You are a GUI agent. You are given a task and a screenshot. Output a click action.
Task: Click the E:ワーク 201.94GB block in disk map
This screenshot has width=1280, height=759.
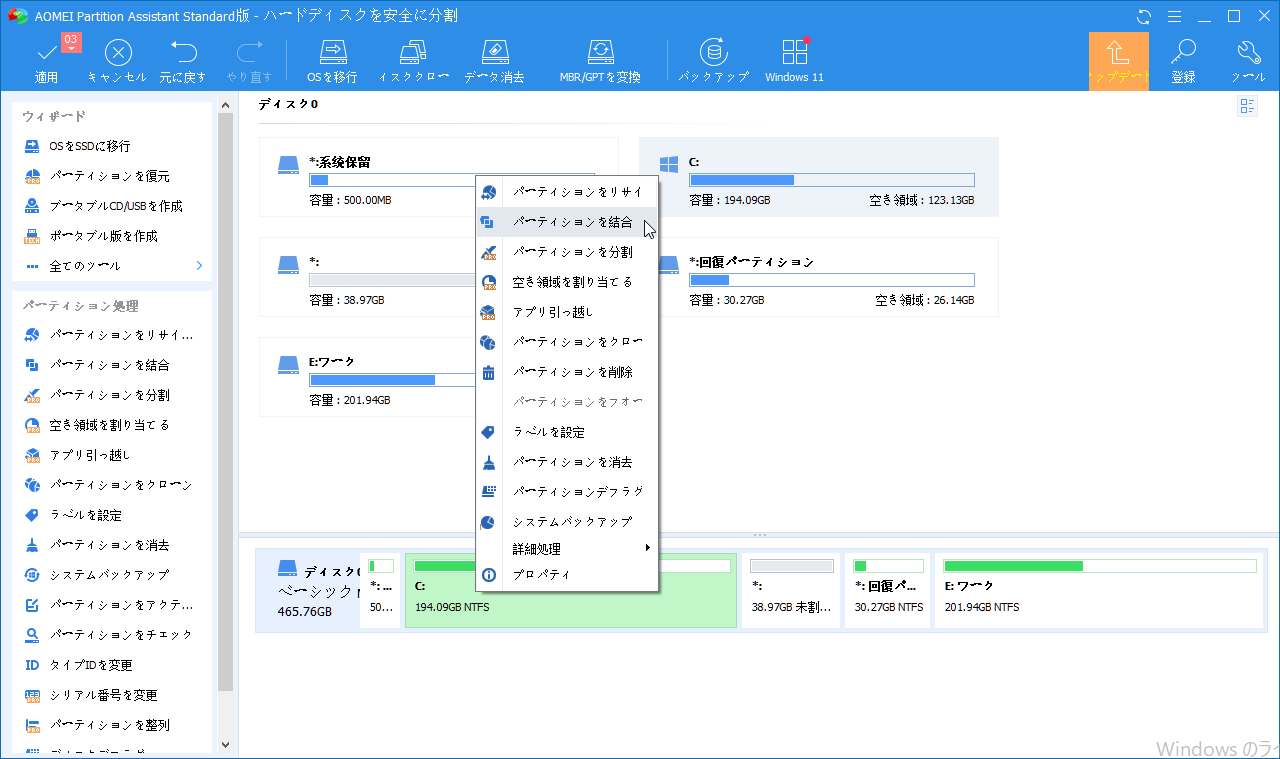click(x=1097, y=591)
